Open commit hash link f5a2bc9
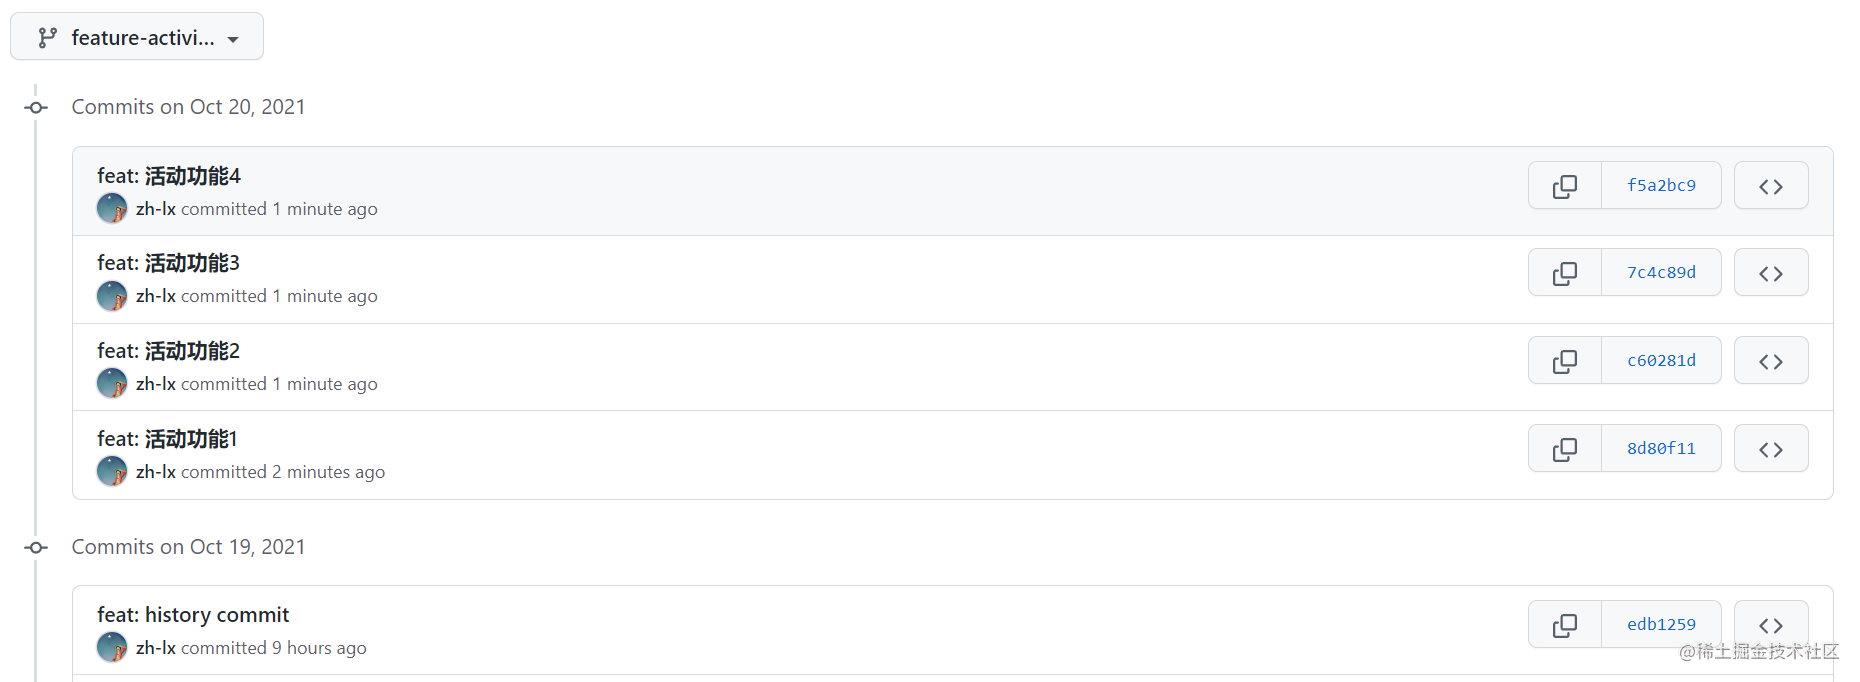 coord(1661,186)
